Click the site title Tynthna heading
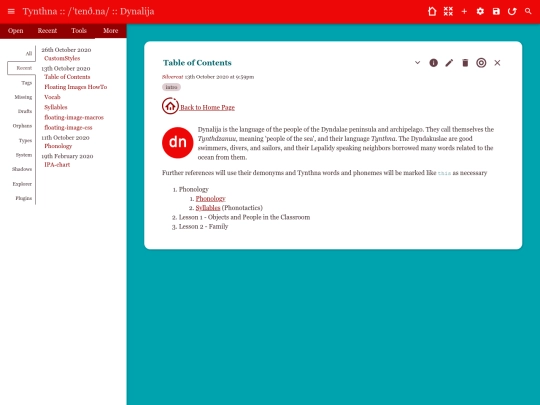Image resolution: width=540 pixels, height=405 pixels. click(89, 11)
